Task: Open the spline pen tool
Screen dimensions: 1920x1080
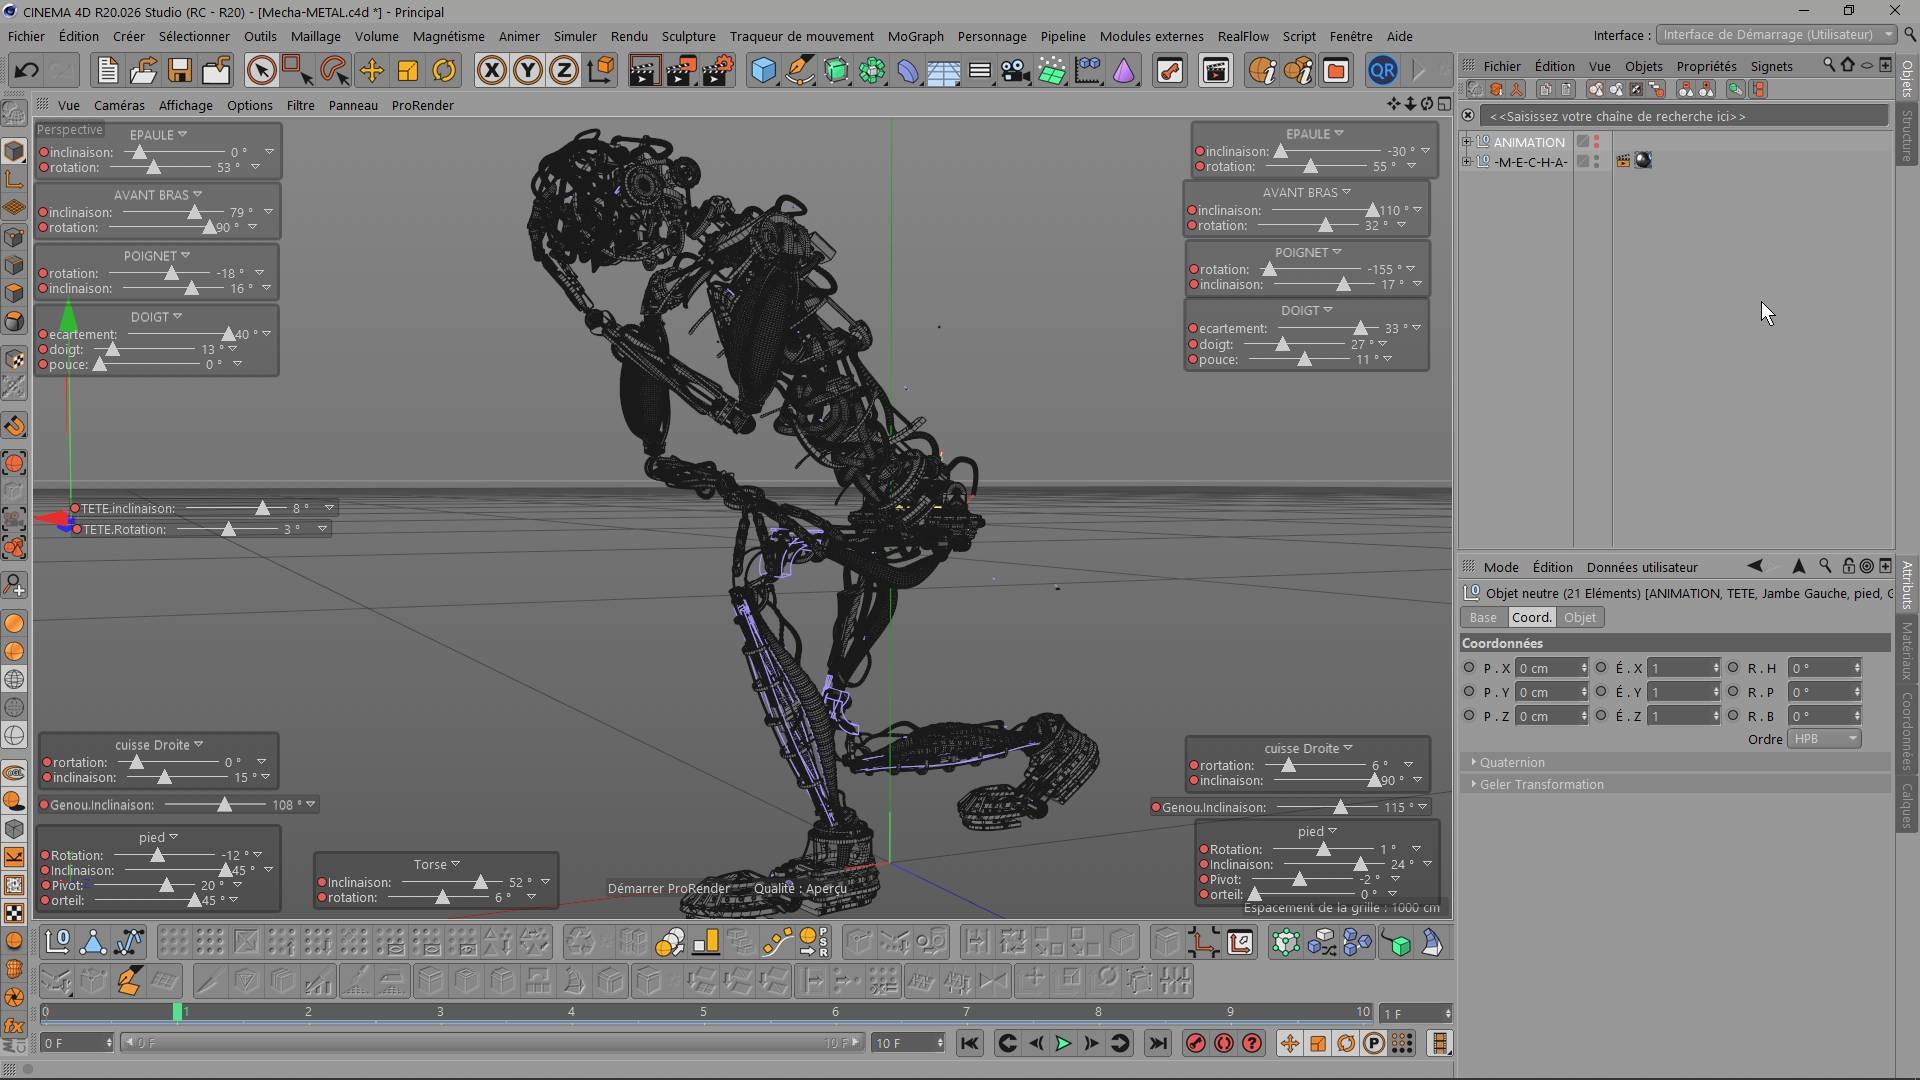Action: 800,71
